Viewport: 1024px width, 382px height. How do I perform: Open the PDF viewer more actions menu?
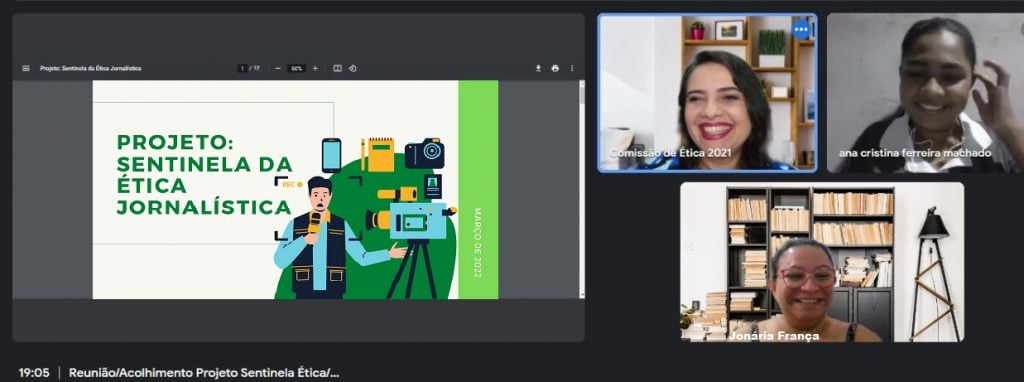[x=572, y=68]
